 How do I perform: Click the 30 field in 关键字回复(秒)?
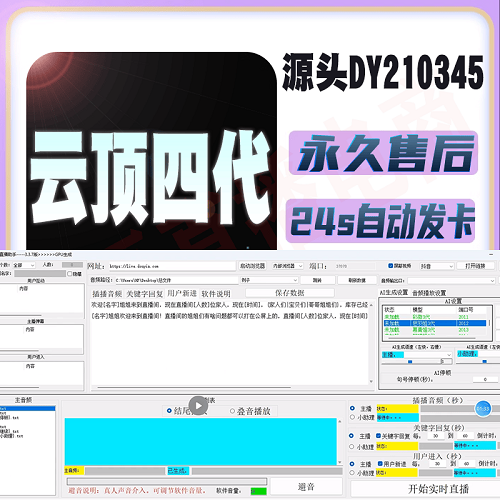(435, 436)
